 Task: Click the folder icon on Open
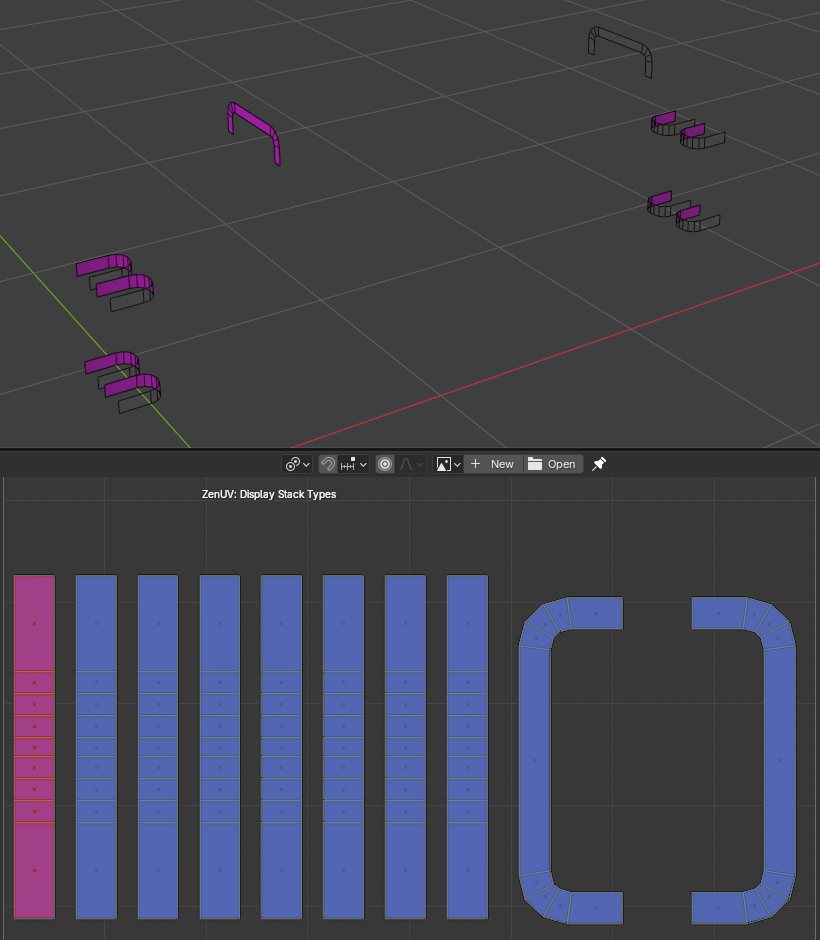pos(535,464)
